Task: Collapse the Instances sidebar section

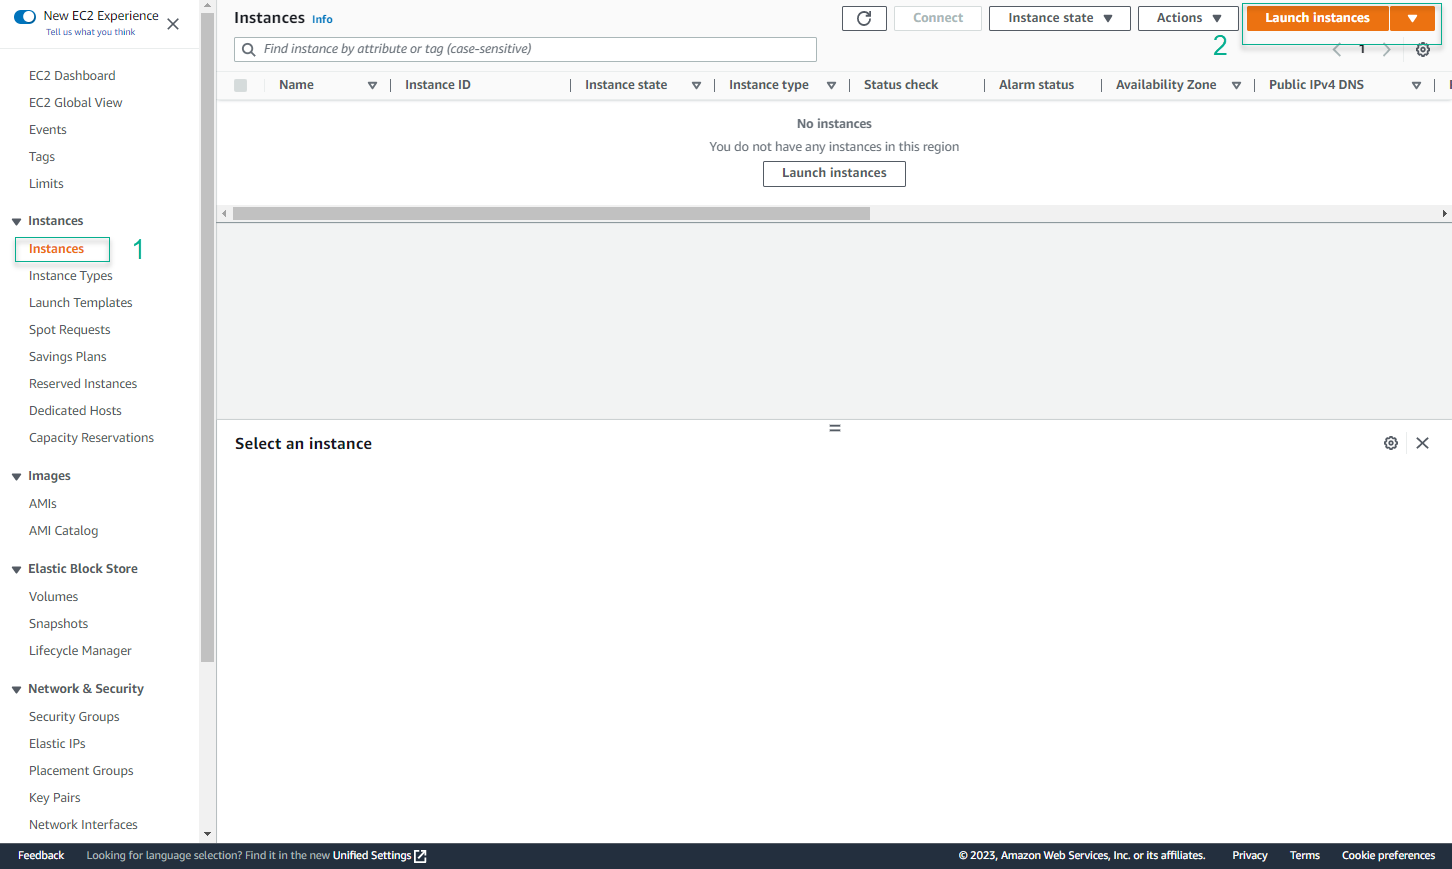Action: [x=16, y=221]
